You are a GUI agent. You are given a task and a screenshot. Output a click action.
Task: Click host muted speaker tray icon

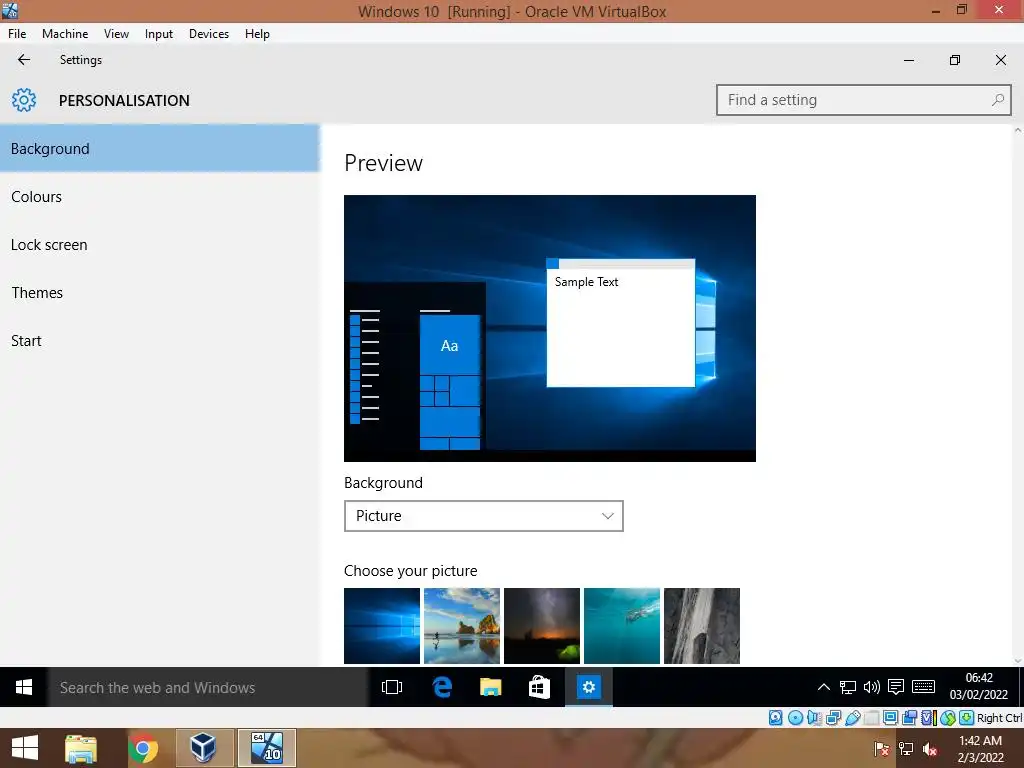(x=929, y=749)
